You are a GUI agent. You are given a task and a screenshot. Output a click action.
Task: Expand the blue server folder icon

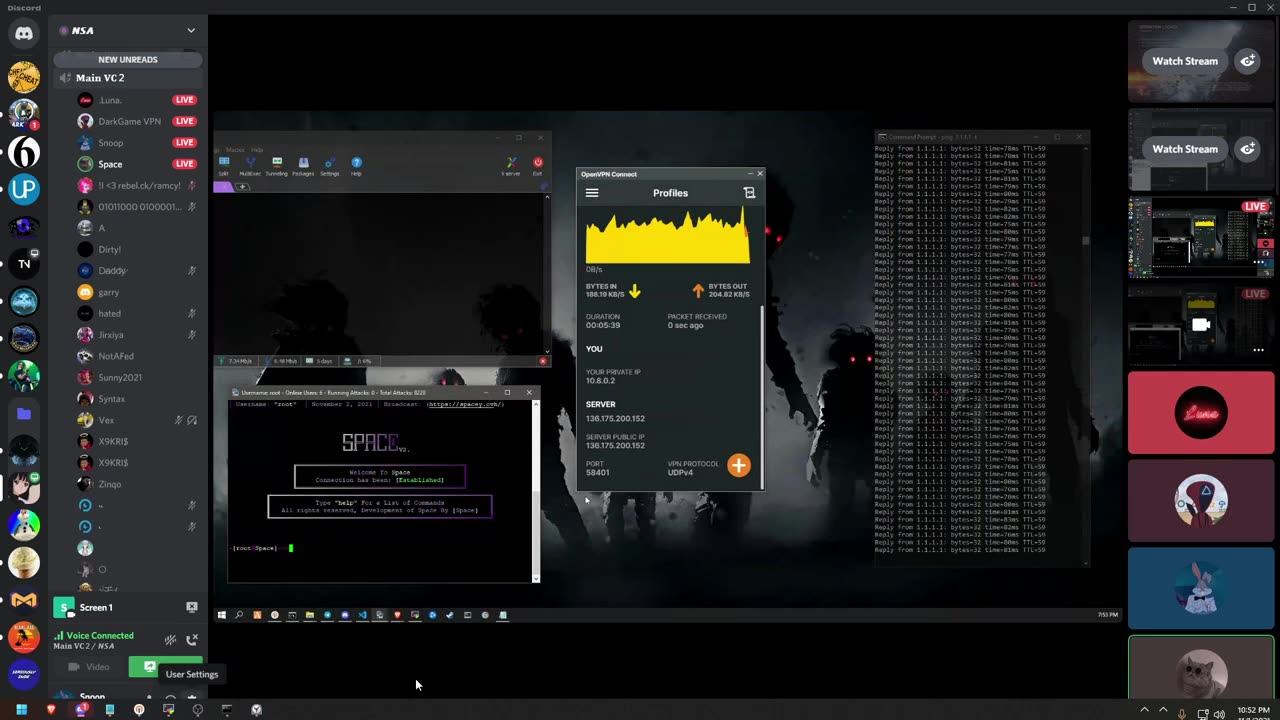24,413
